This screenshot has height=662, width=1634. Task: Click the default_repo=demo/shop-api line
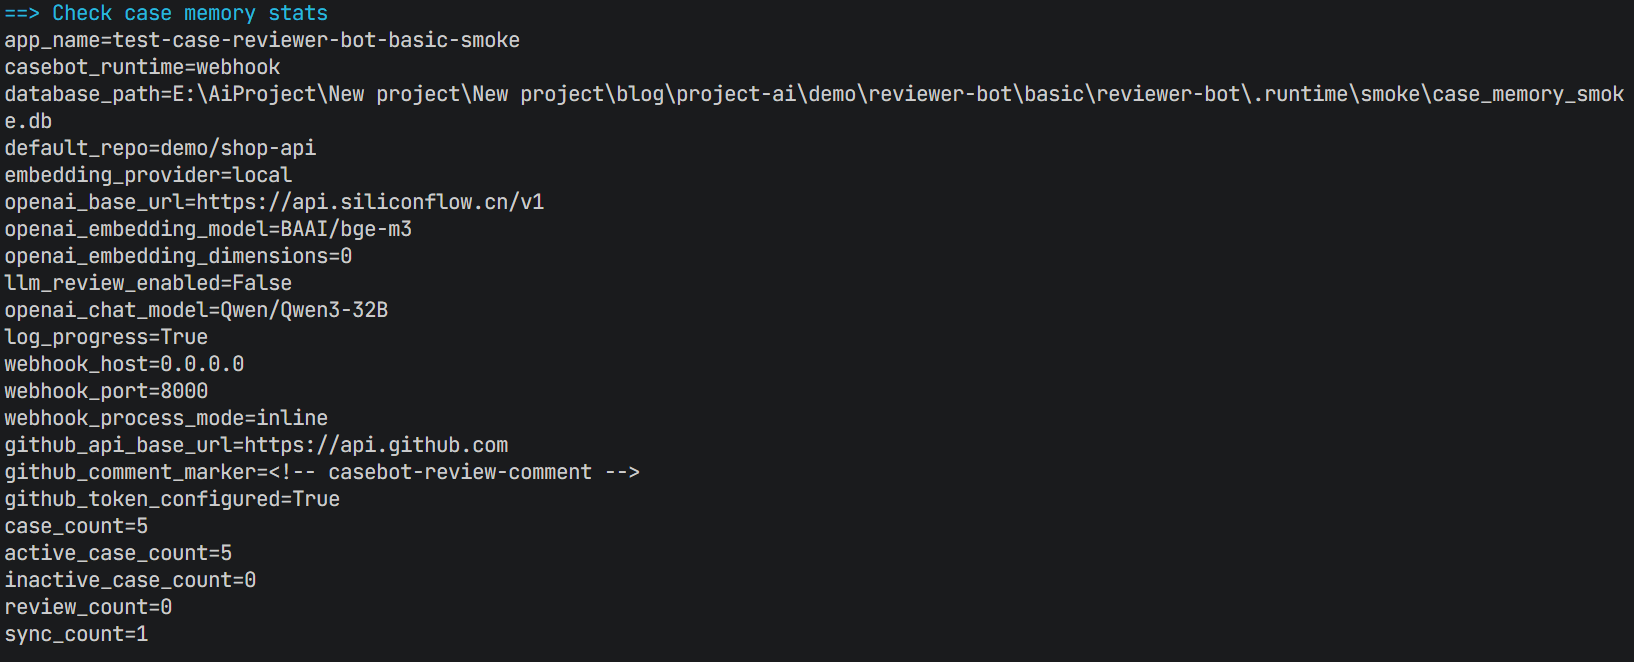160,148
